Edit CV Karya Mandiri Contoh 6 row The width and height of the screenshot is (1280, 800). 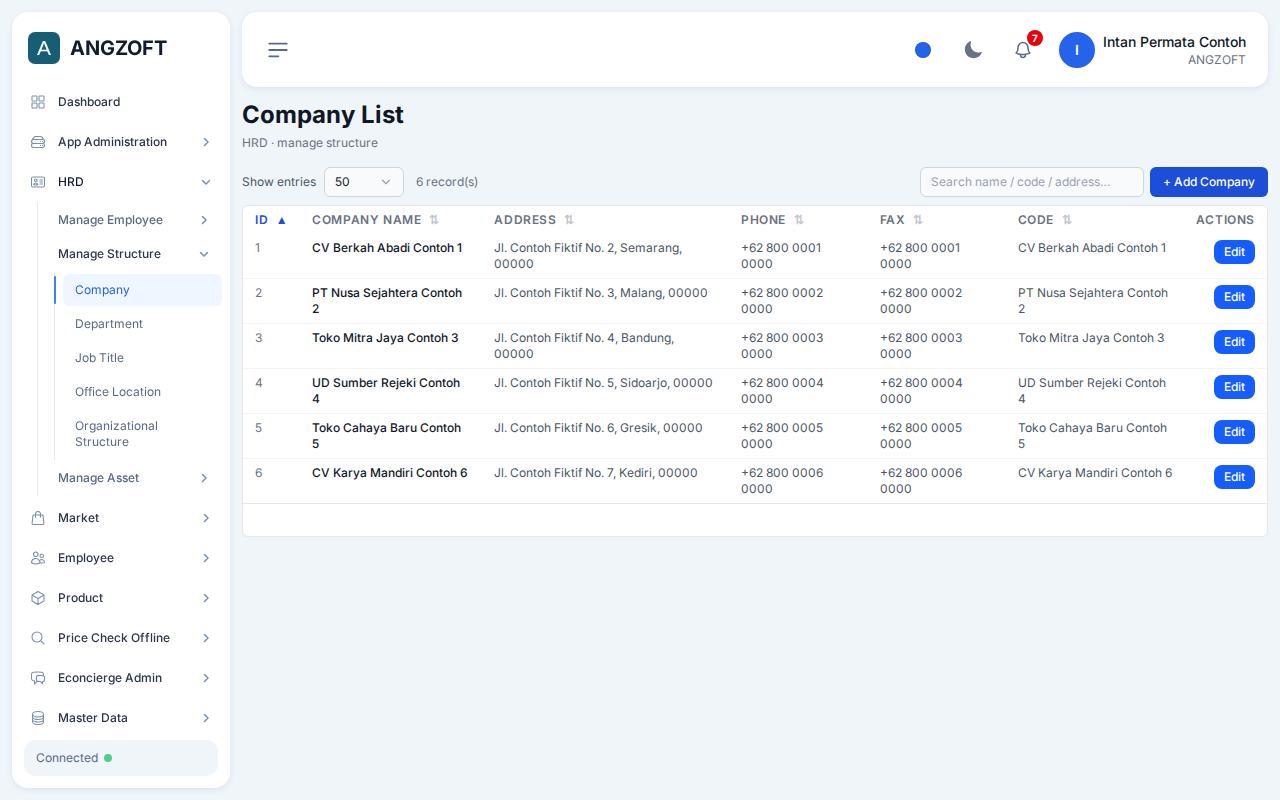[1234, 477]
